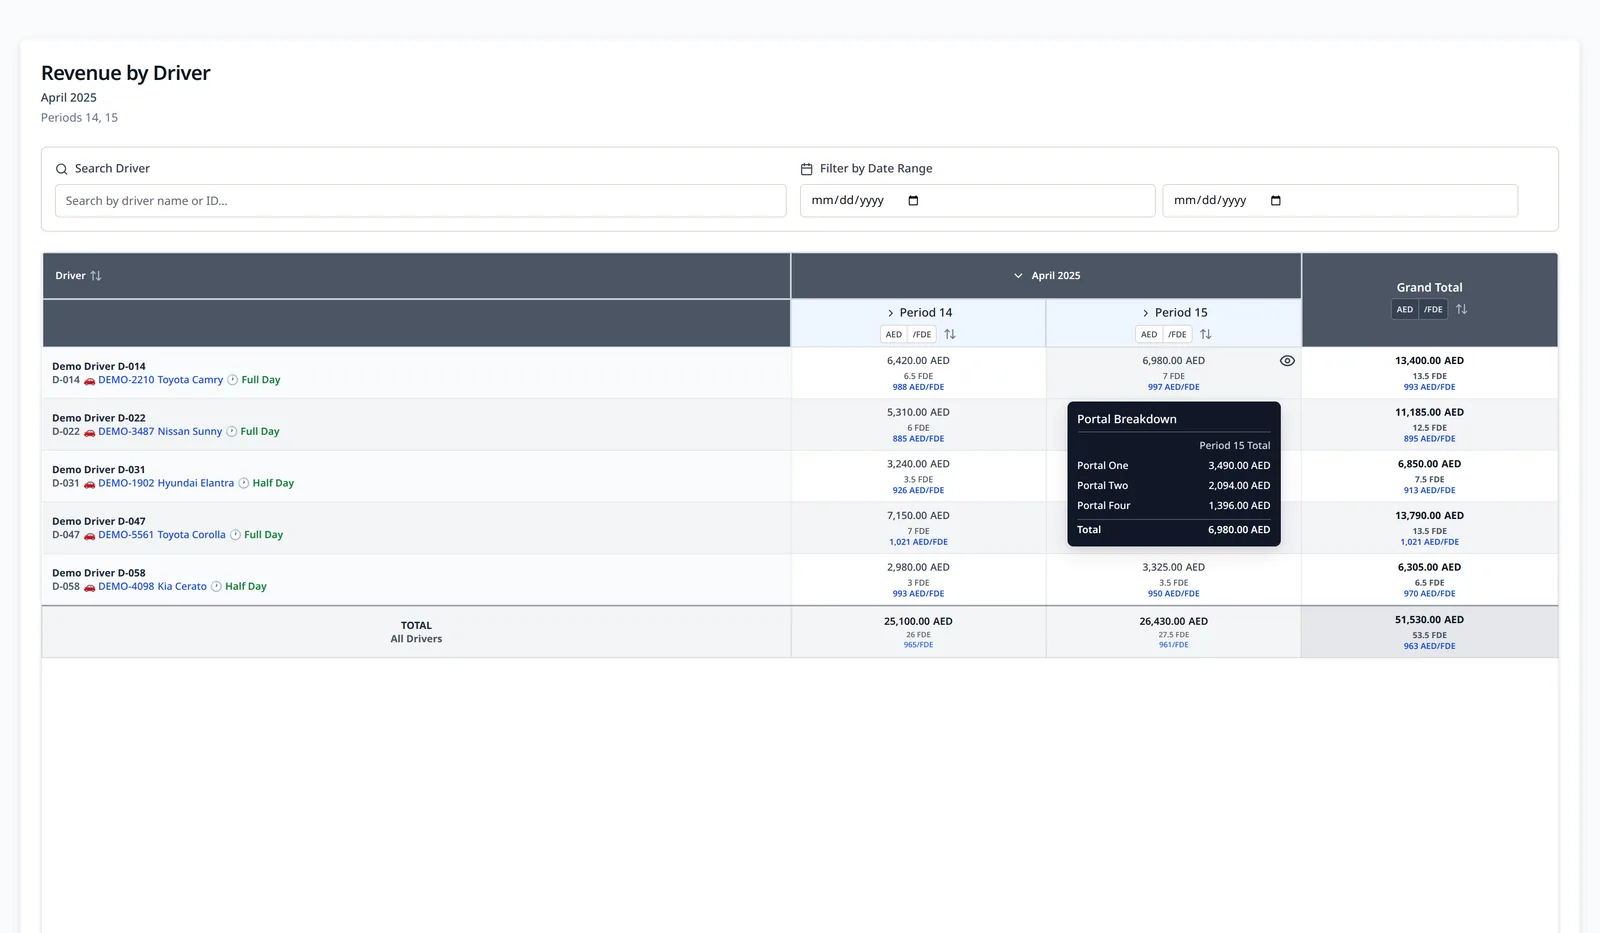Screen dimensions: 1600x933
Task: Expand the Period 15 column chevron
Action: (1146, 313)
